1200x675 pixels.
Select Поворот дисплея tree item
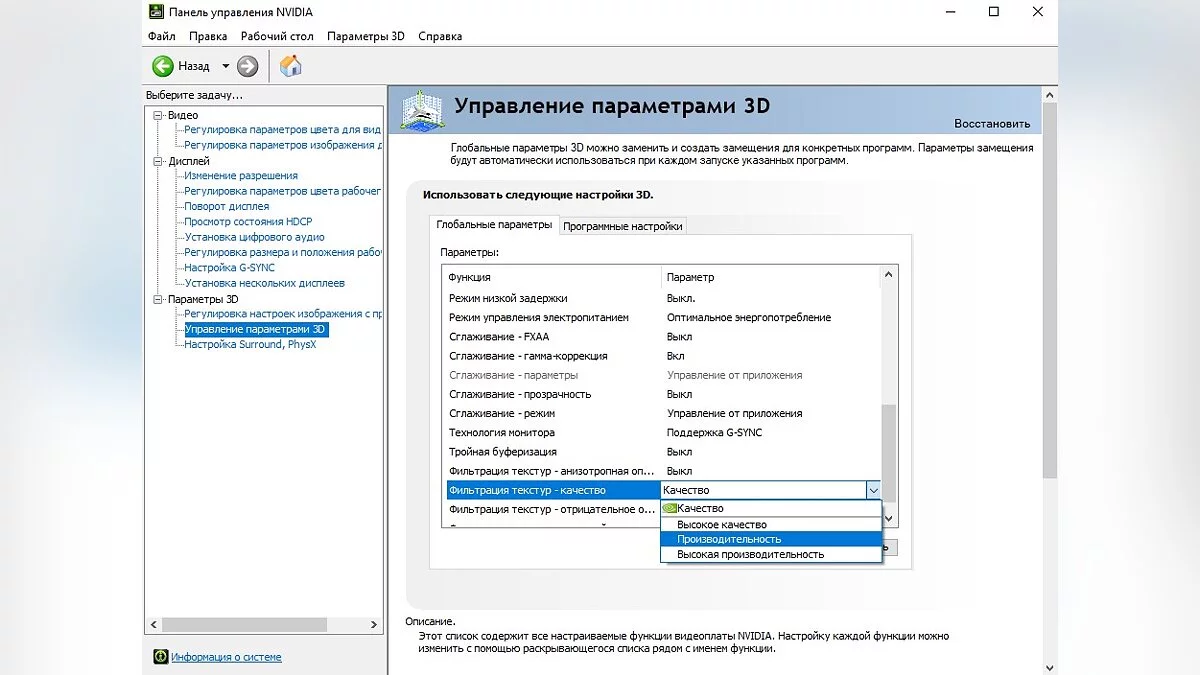click(x=227, y=206)
